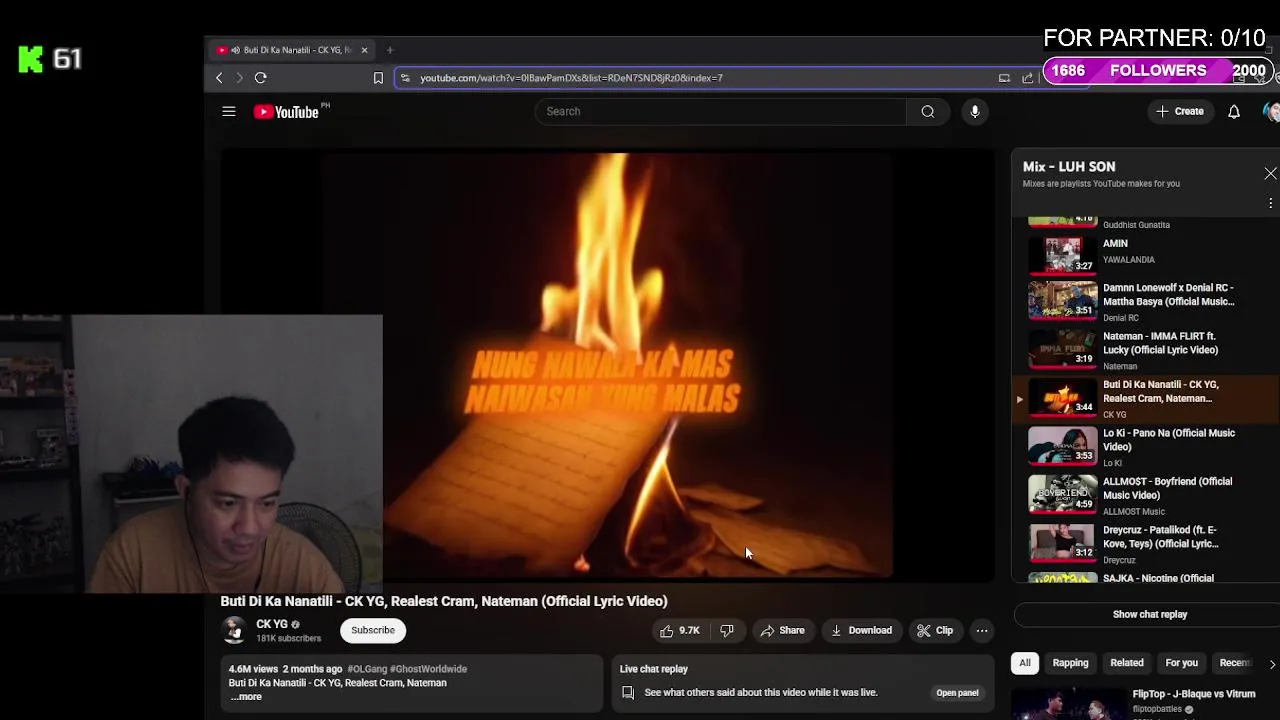Screen dimensions: 1280x720
Task: Play Lo Ki - Pano Na video
Action: pos(1145,447)
